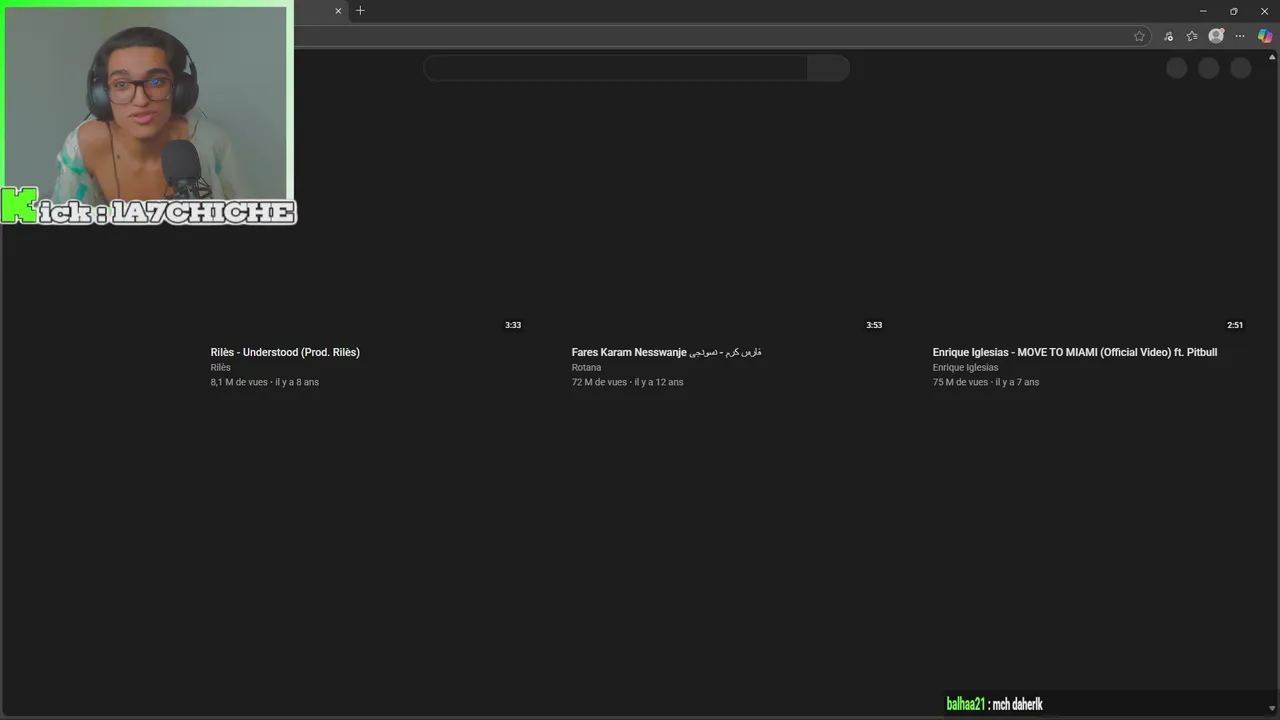Go to Rilès channel name link
This screenshot has height=720, width=1280.
click(x=220, y=367)
